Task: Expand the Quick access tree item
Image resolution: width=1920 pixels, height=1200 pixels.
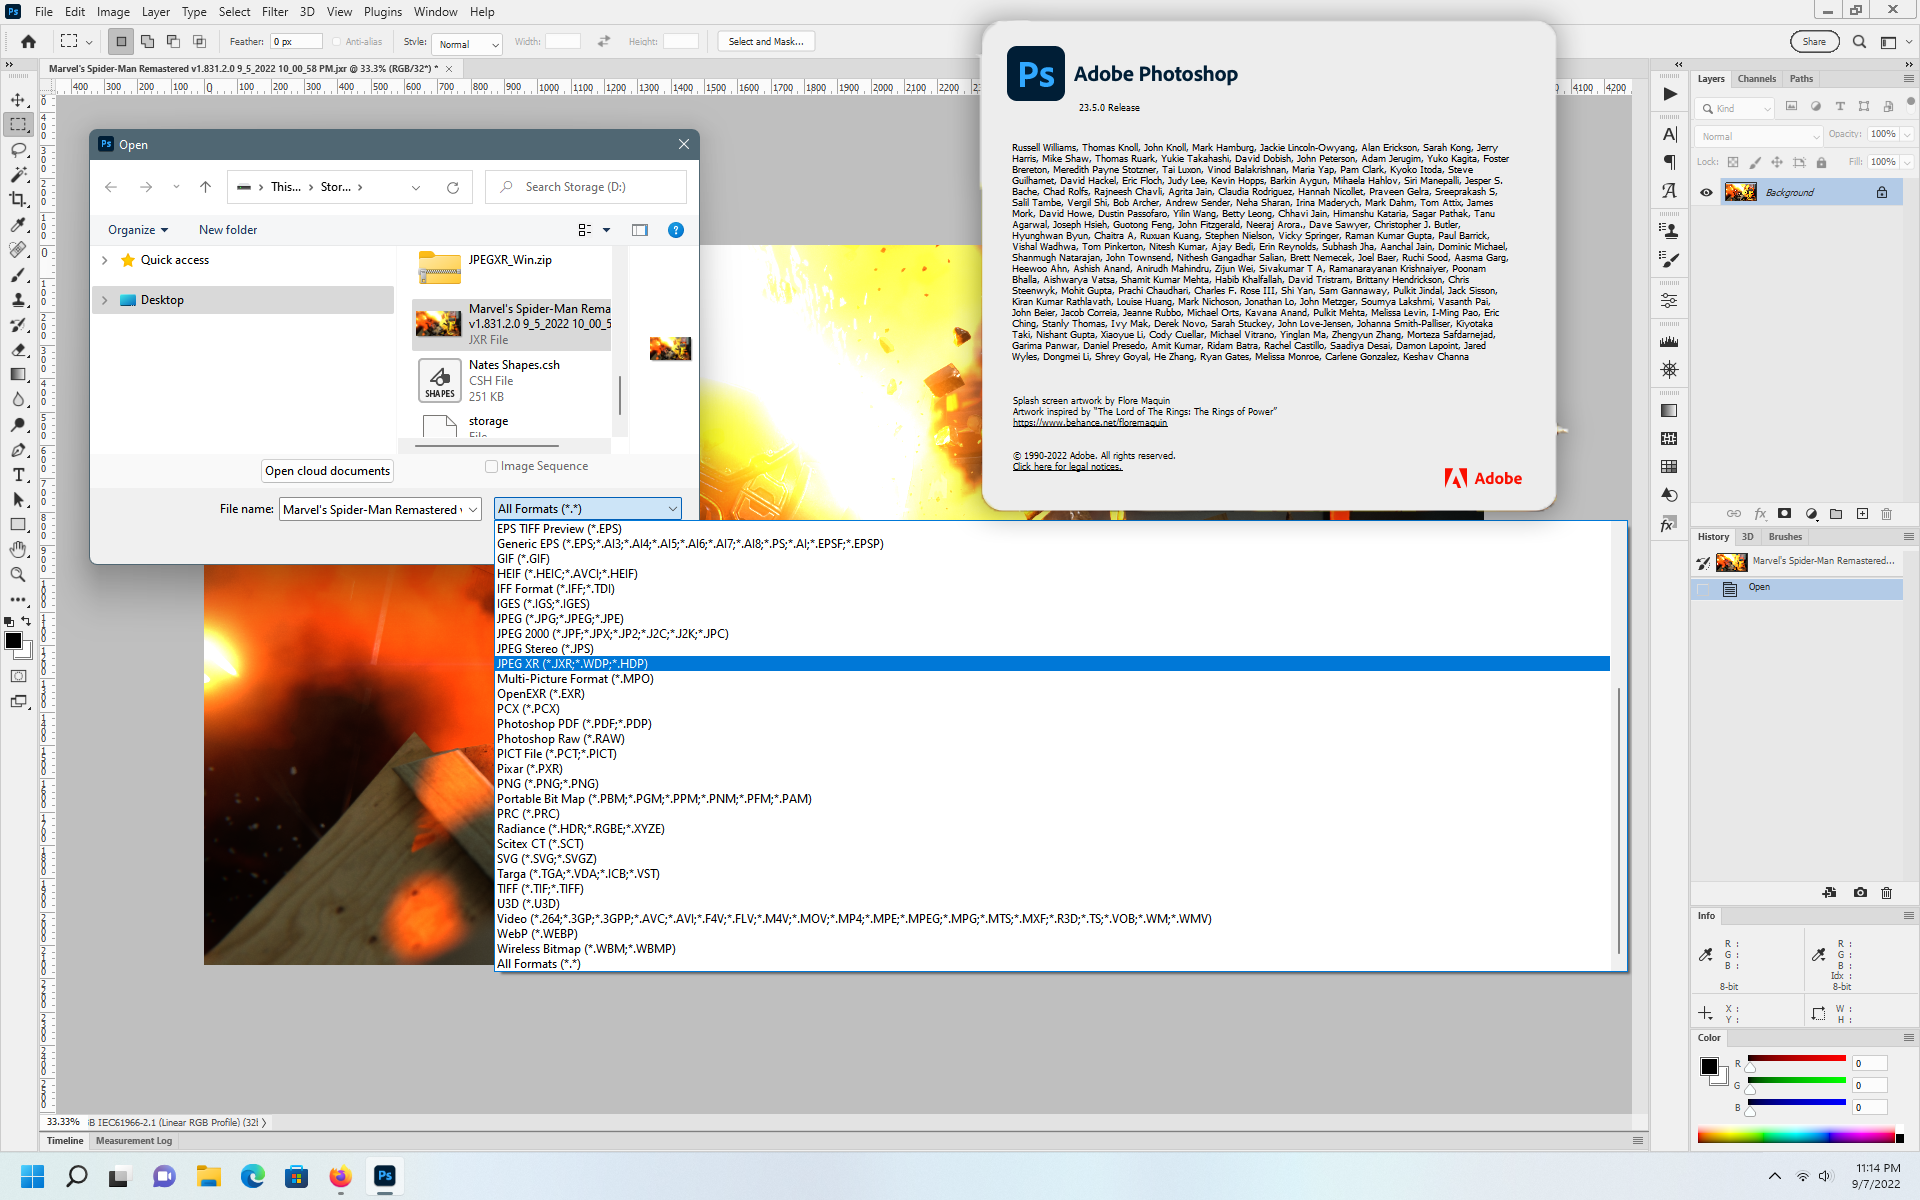Action: (x=104, y=259)
